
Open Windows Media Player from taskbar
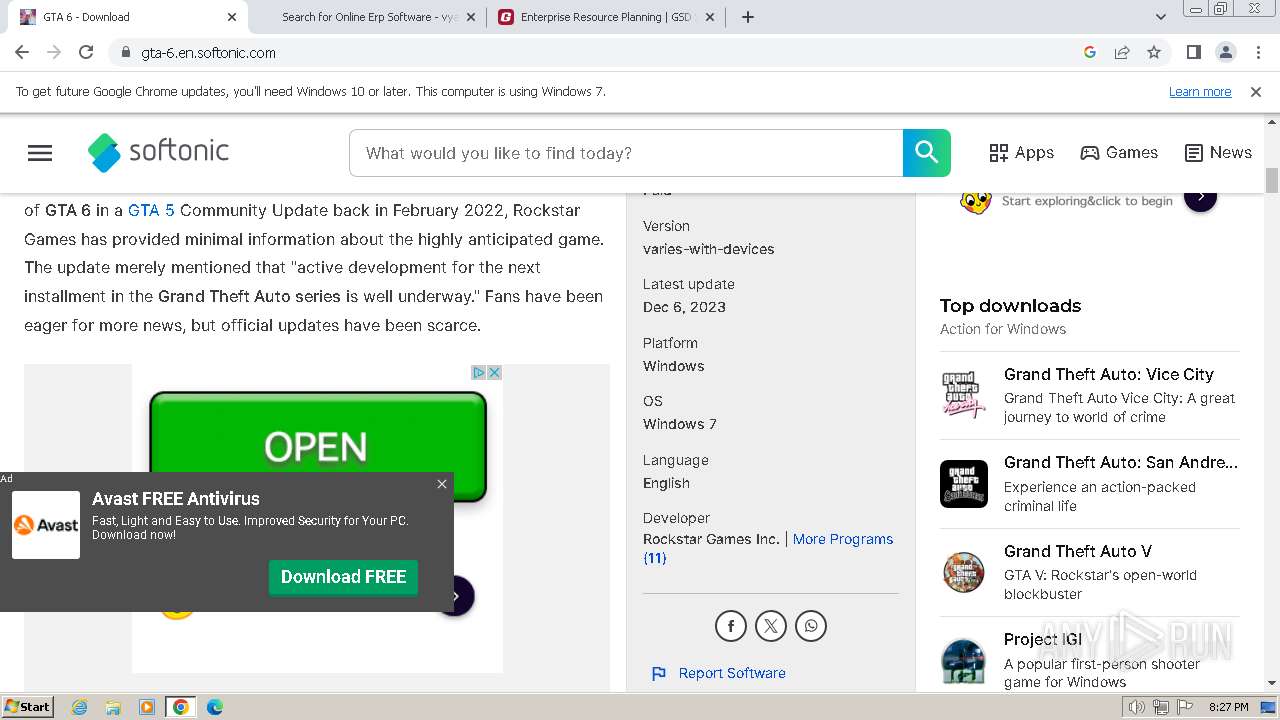pyautogui.click(x=147, y=707)
